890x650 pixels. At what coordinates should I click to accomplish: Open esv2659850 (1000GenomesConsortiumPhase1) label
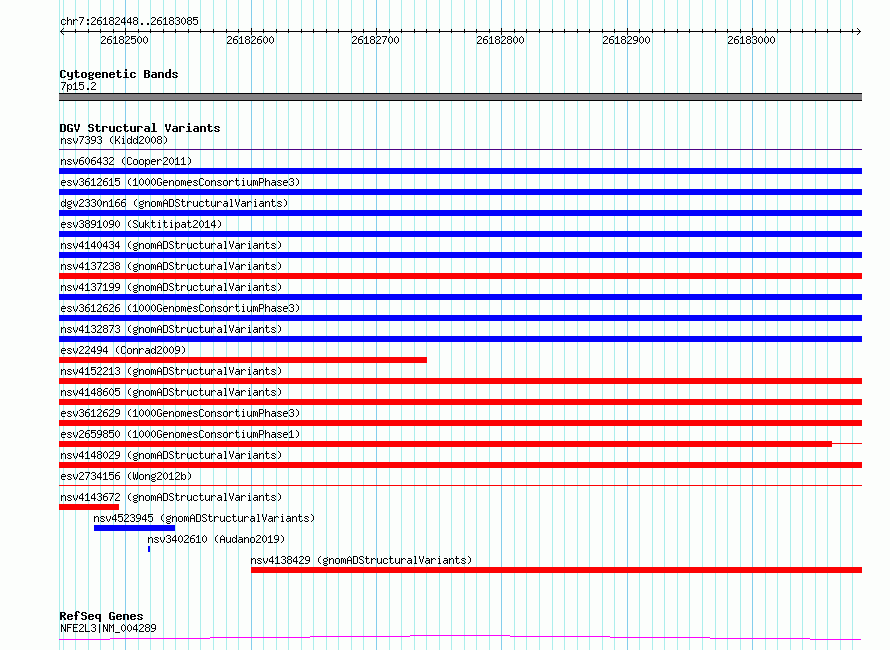click(180, 434)
